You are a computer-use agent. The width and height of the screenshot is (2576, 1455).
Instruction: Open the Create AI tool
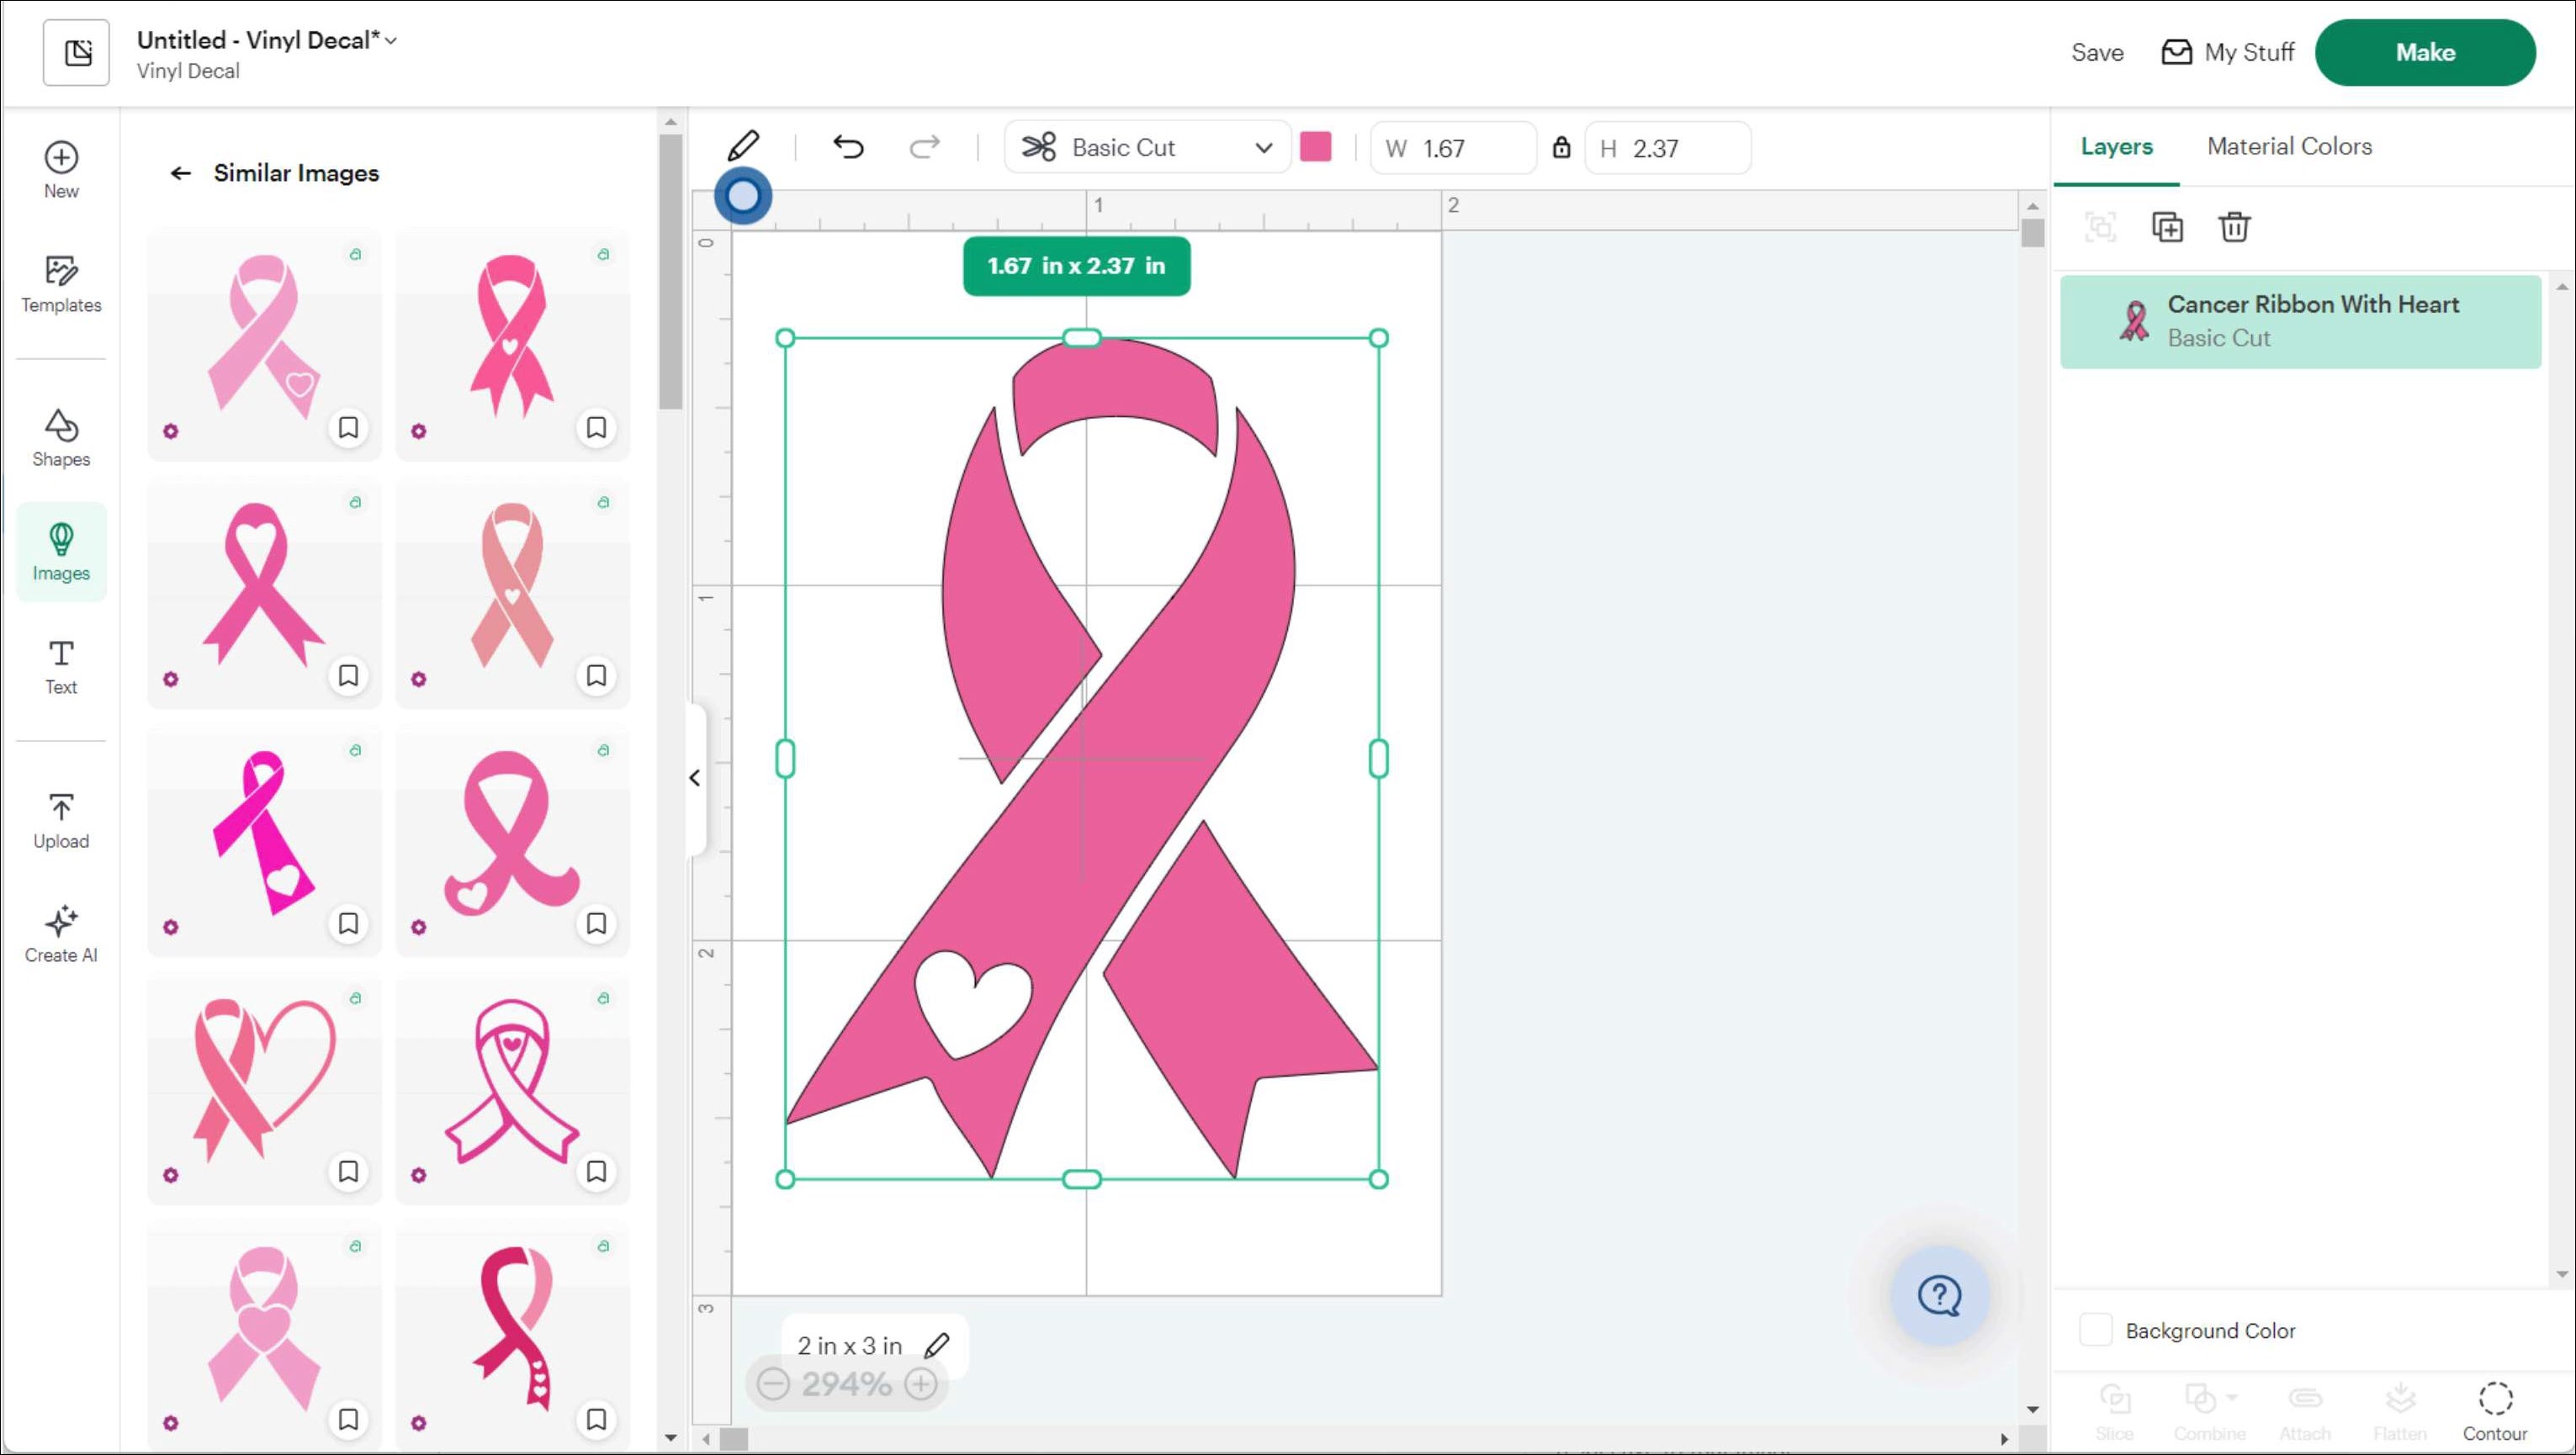pyautogui.click(x=60, y=933)
